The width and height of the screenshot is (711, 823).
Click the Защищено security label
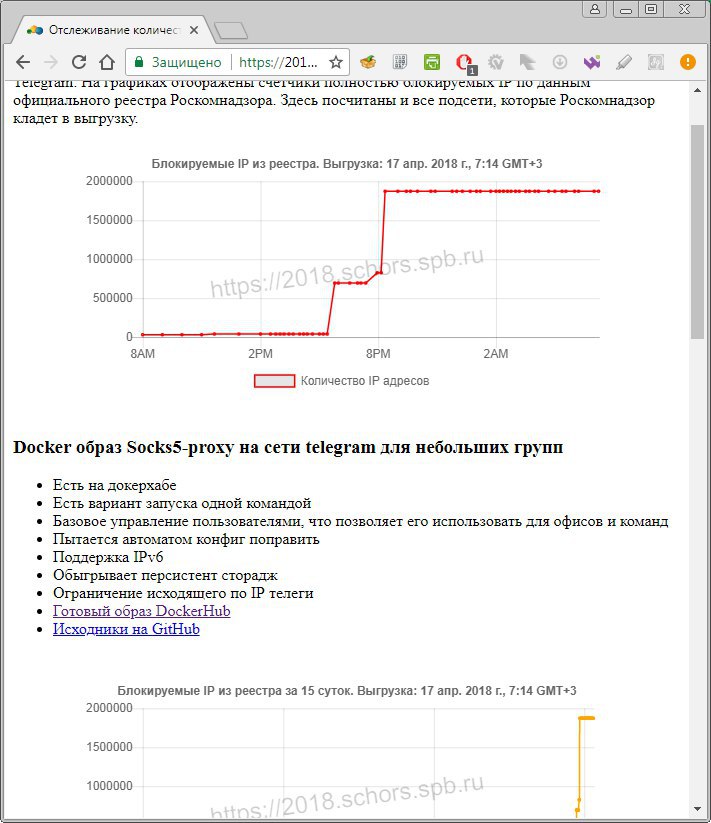tap(186, 62)
